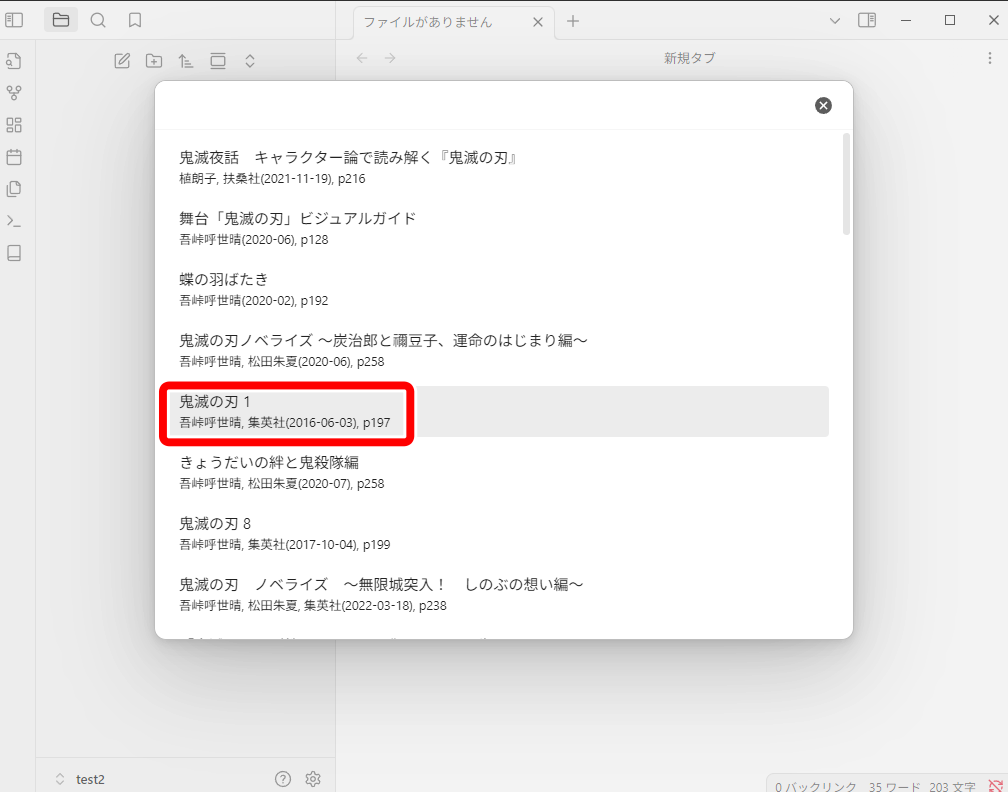Click the 新規タブ title header
Screen dimensions: 1008x792
(689, 58)
